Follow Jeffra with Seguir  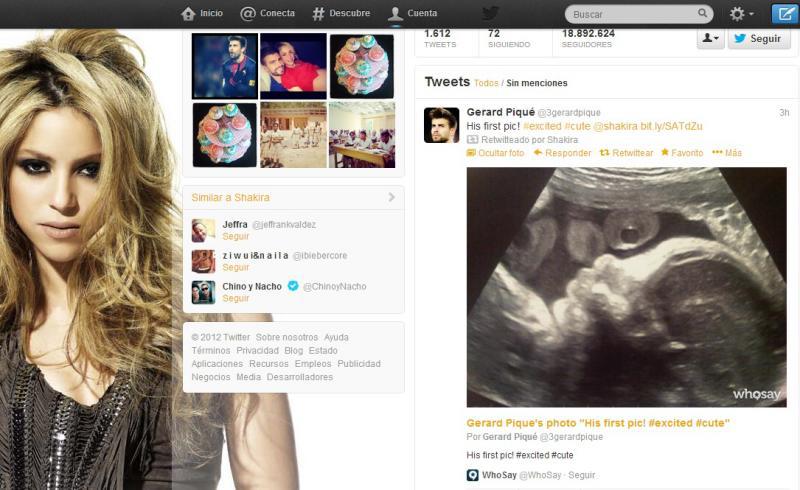236,236
